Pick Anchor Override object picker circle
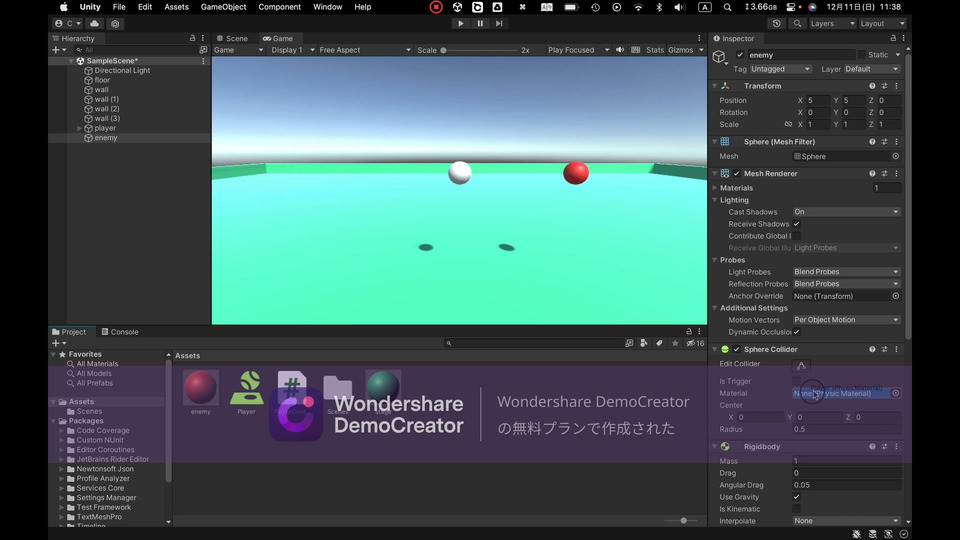Screen dimensions: 960x540 click(x=896, y=296)
